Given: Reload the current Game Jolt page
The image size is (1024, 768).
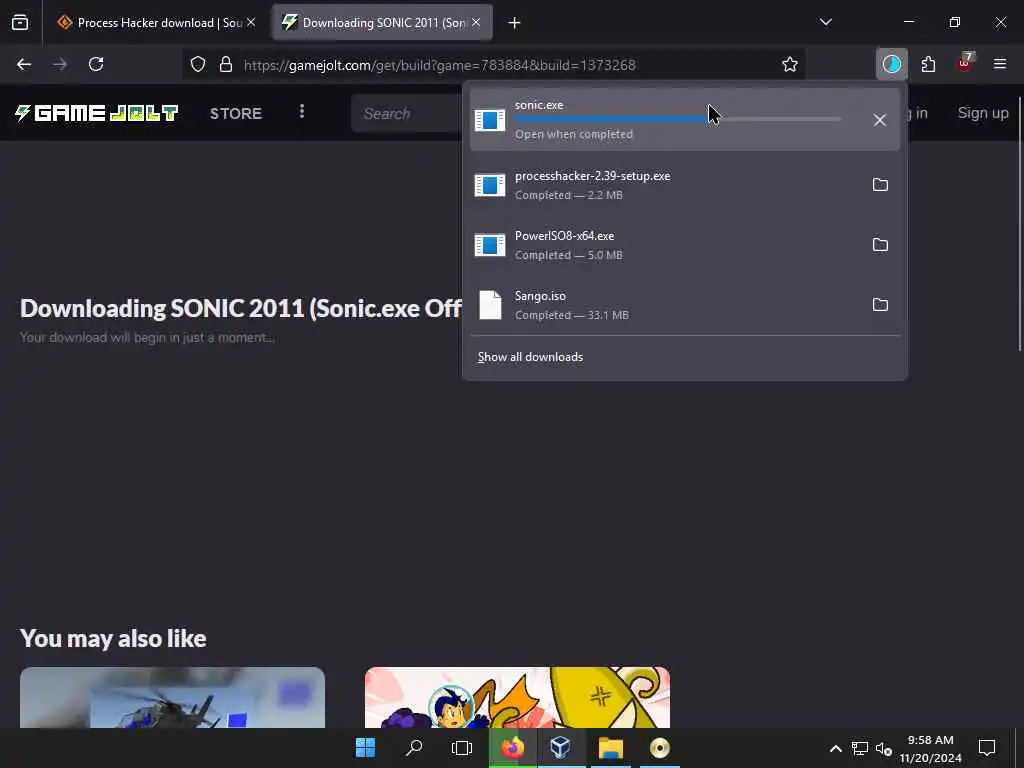Looking at the screenshot, I should click(96, 64).
